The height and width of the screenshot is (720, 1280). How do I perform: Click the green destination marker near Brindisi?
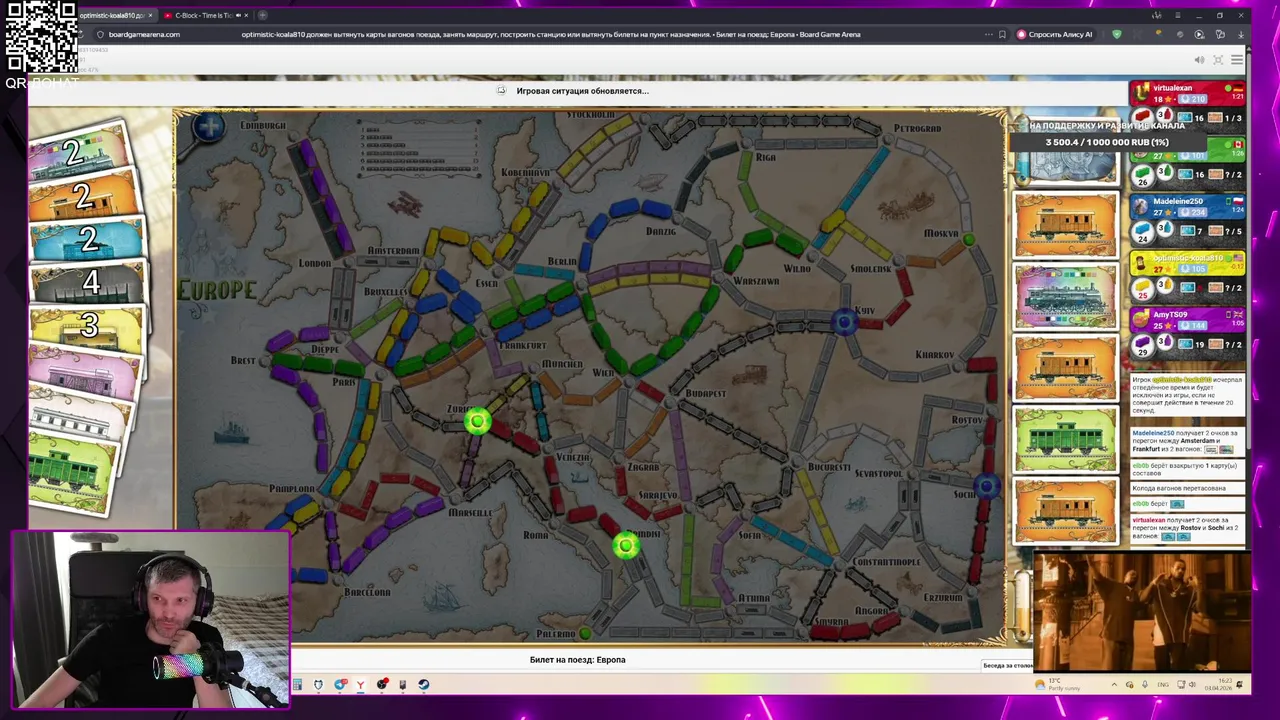[626, 545]
